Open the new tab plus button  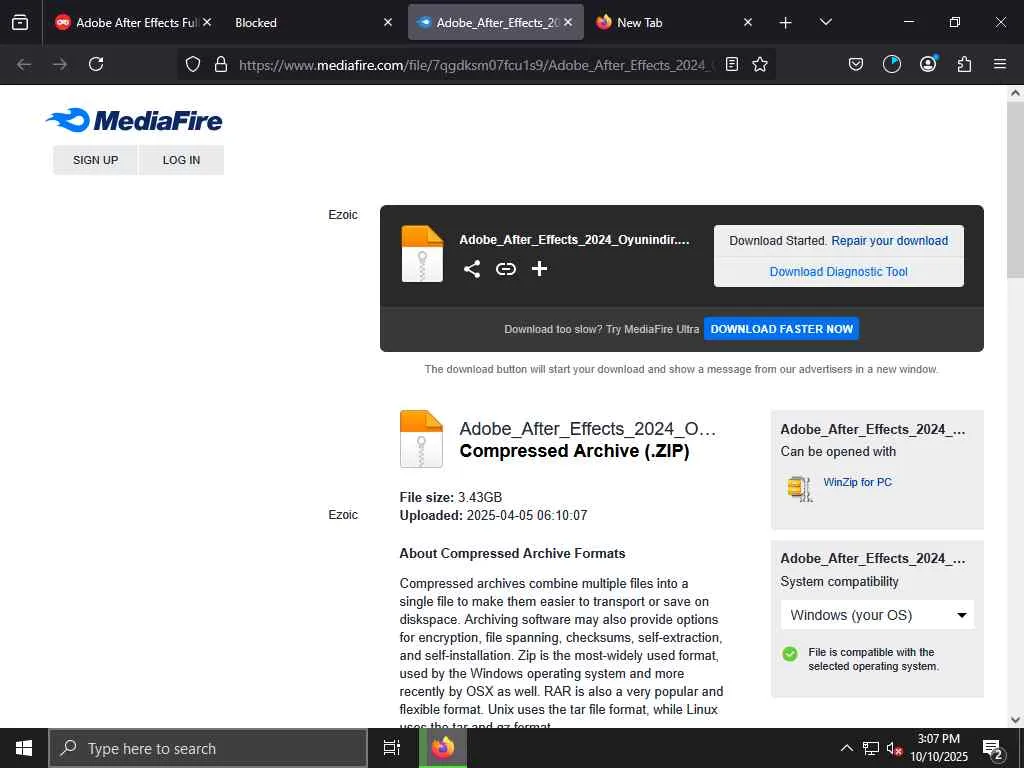[x=786, y=23]
